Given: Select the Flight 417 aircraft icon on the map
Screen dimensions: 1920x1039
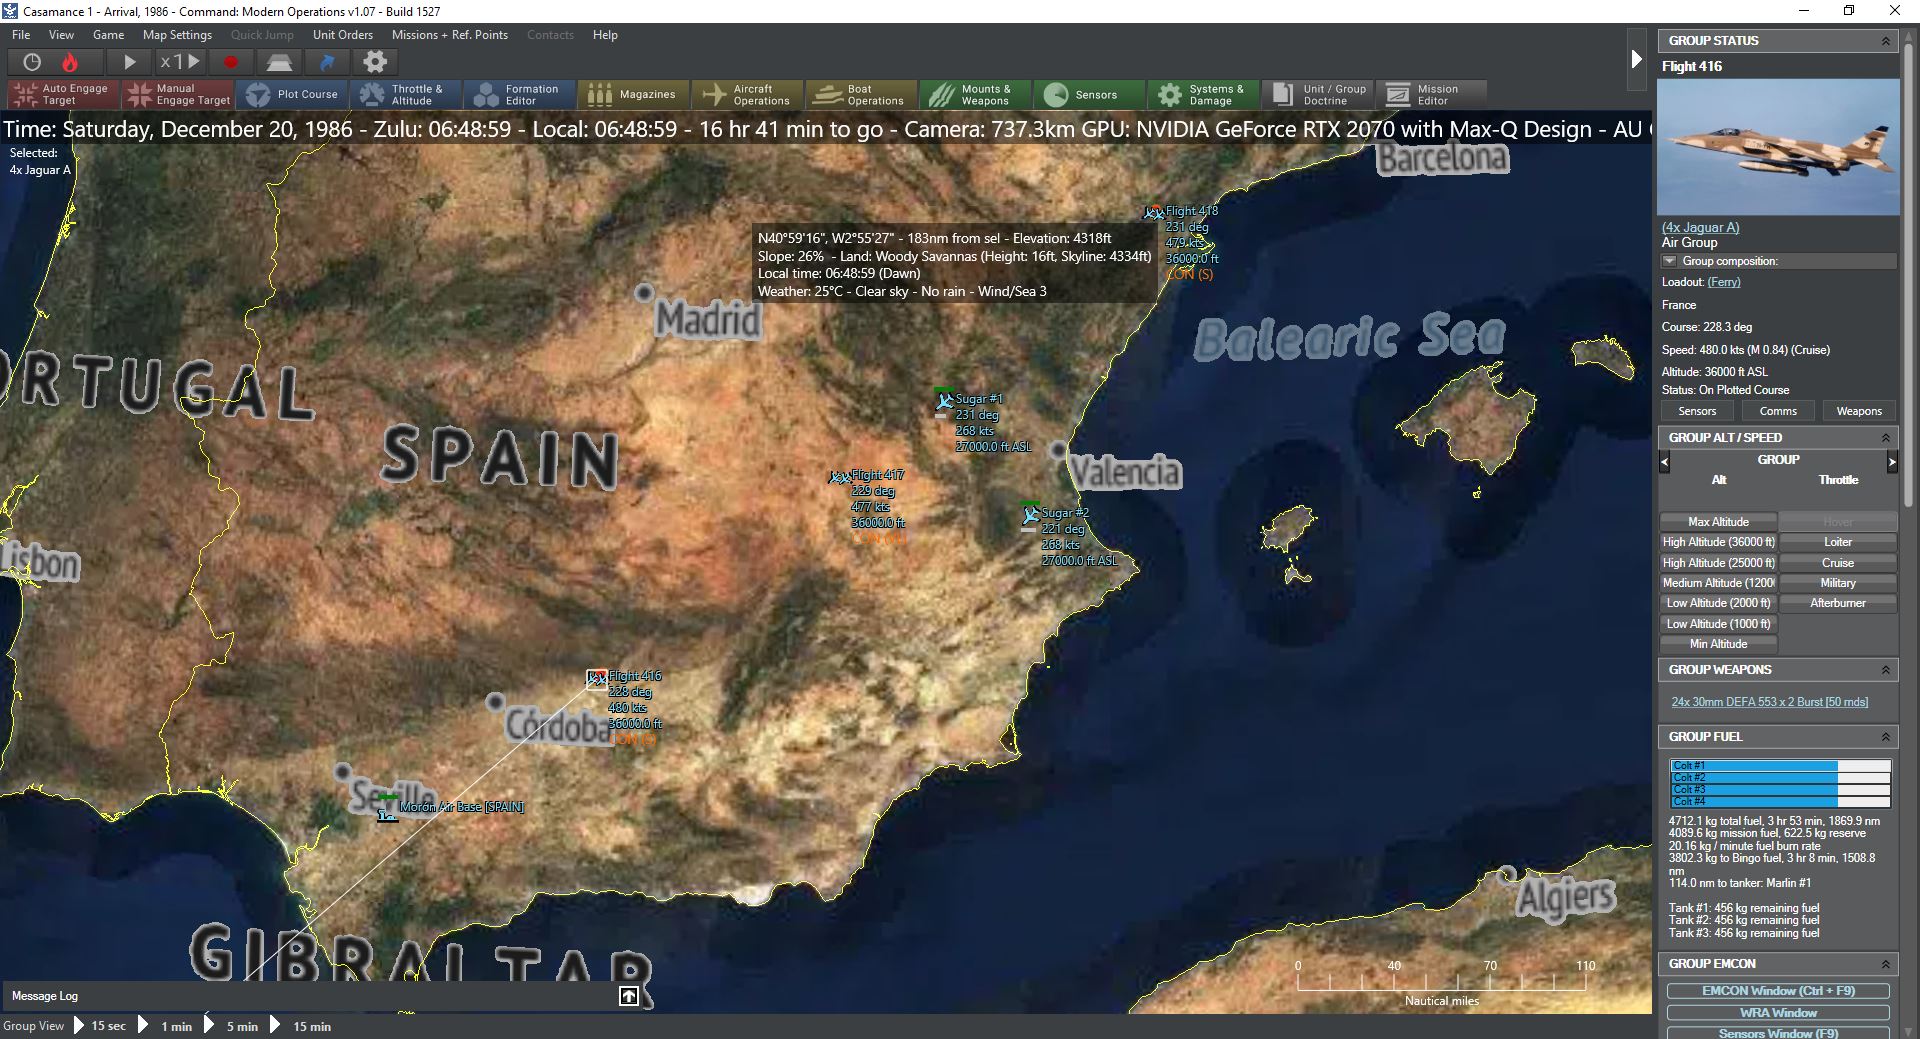Looking at the screenshot, I should [x=840, y=477].
